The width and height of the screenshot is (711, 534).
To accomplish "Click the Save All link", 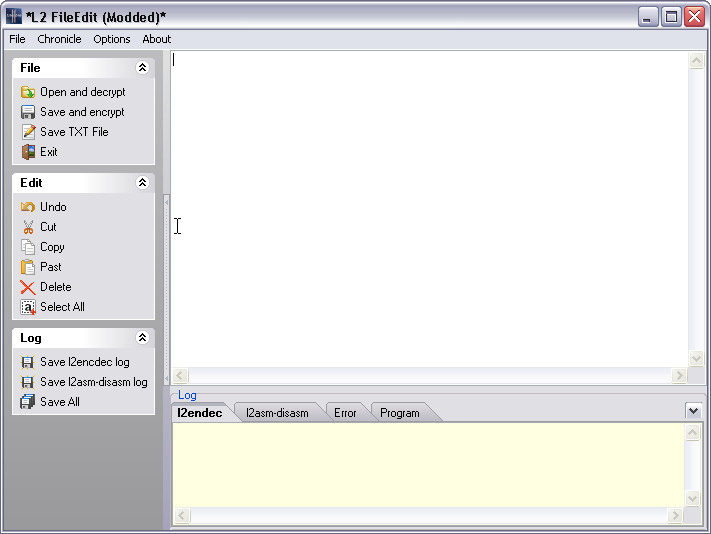I will [x=60, y=402].
